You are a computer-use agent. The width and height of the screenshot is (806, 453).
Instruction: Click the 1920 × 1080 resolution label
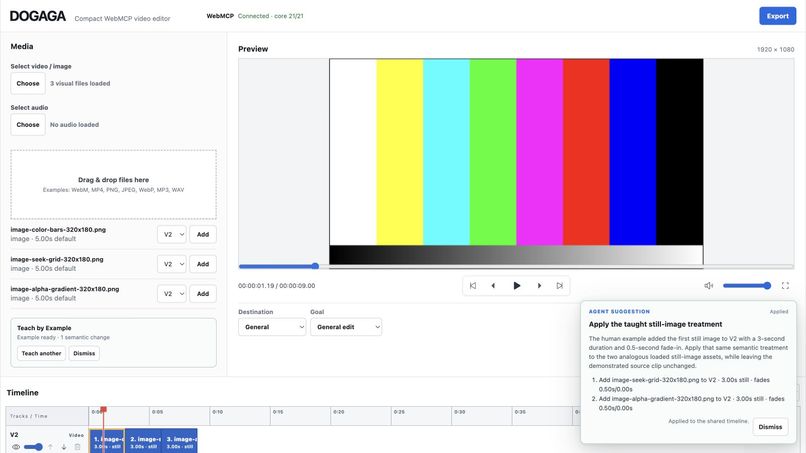click(x=775, y=50)
